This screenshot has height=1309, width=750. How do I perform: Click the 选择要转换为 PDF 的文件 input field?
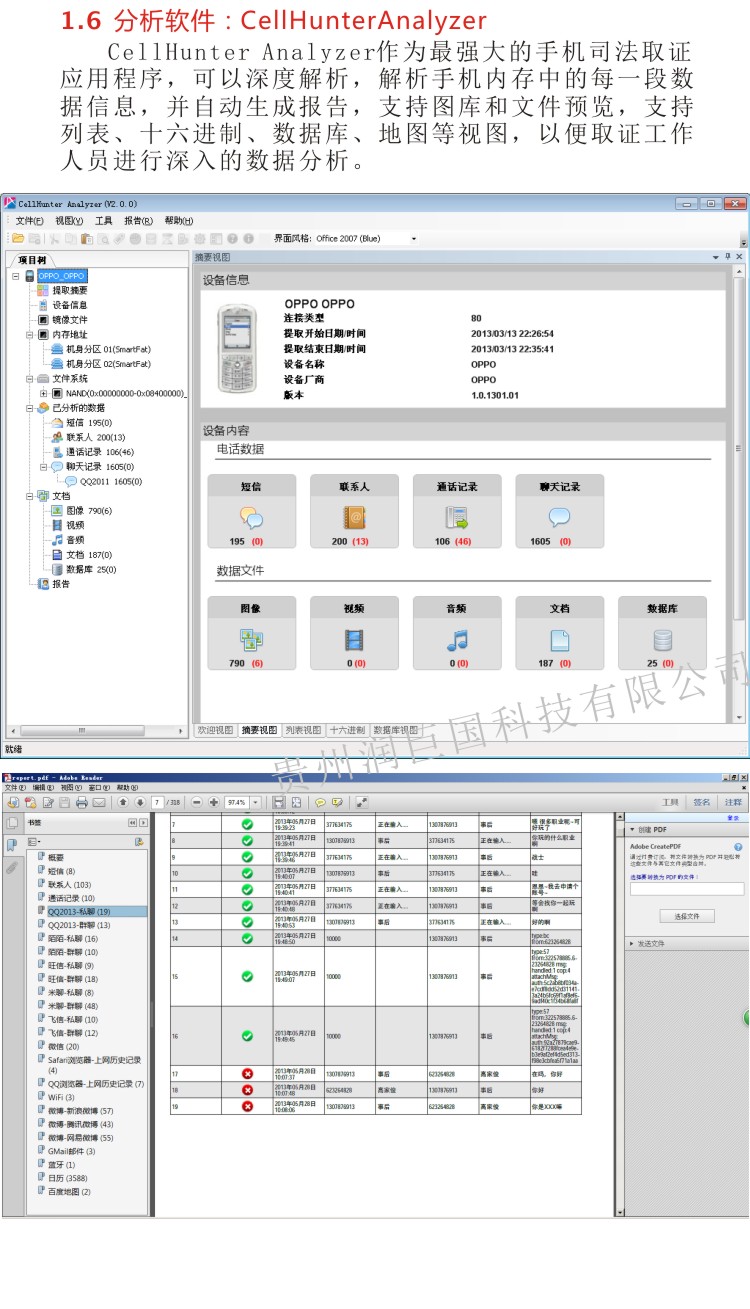687,889
